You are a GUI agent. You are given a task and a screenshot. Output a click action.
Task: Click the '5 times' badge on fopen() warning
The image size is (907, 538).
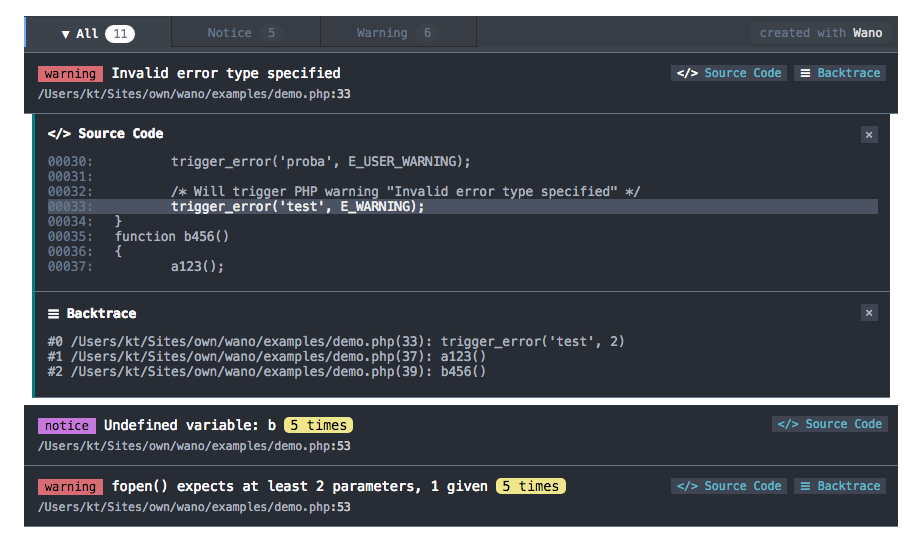[530, 486]
